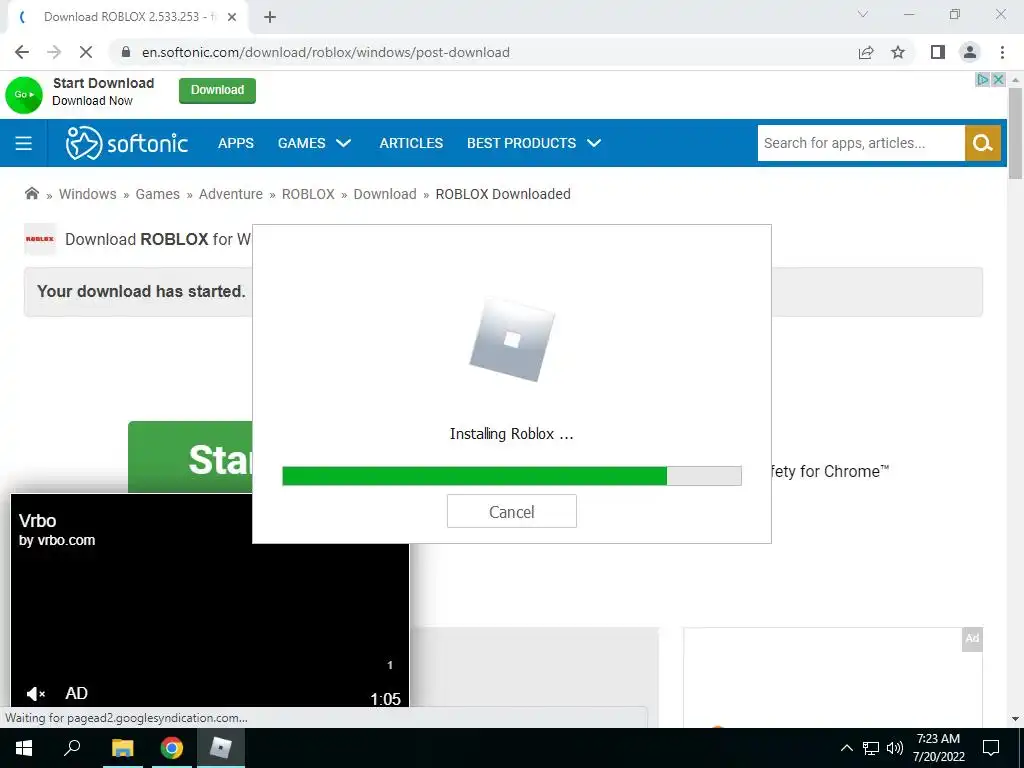Click Ad label on right ad box
This screenshot has width=1024, height=768.
point(972,639)
